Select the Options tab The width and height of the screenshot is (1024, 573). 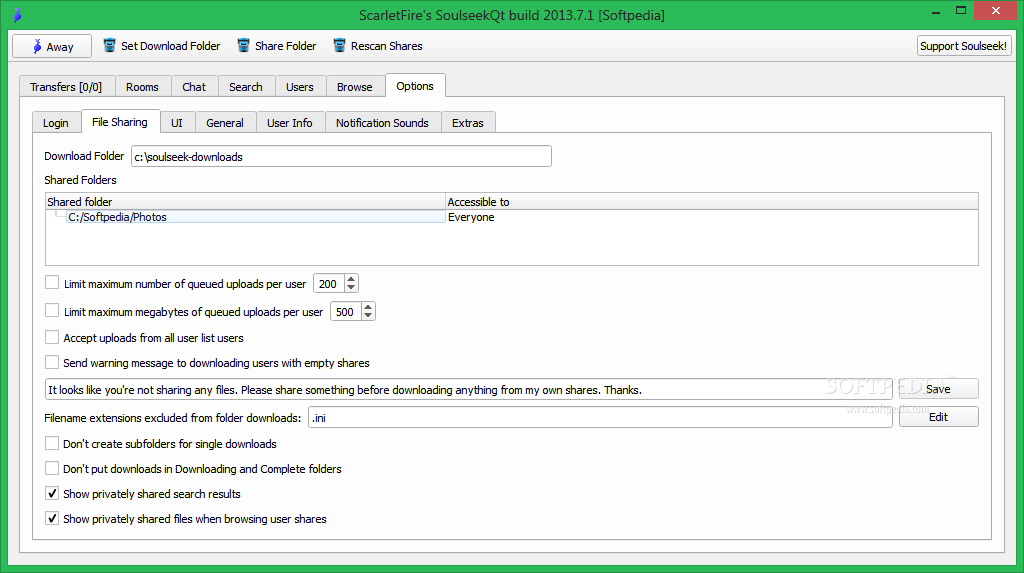(x=415, y=86)
